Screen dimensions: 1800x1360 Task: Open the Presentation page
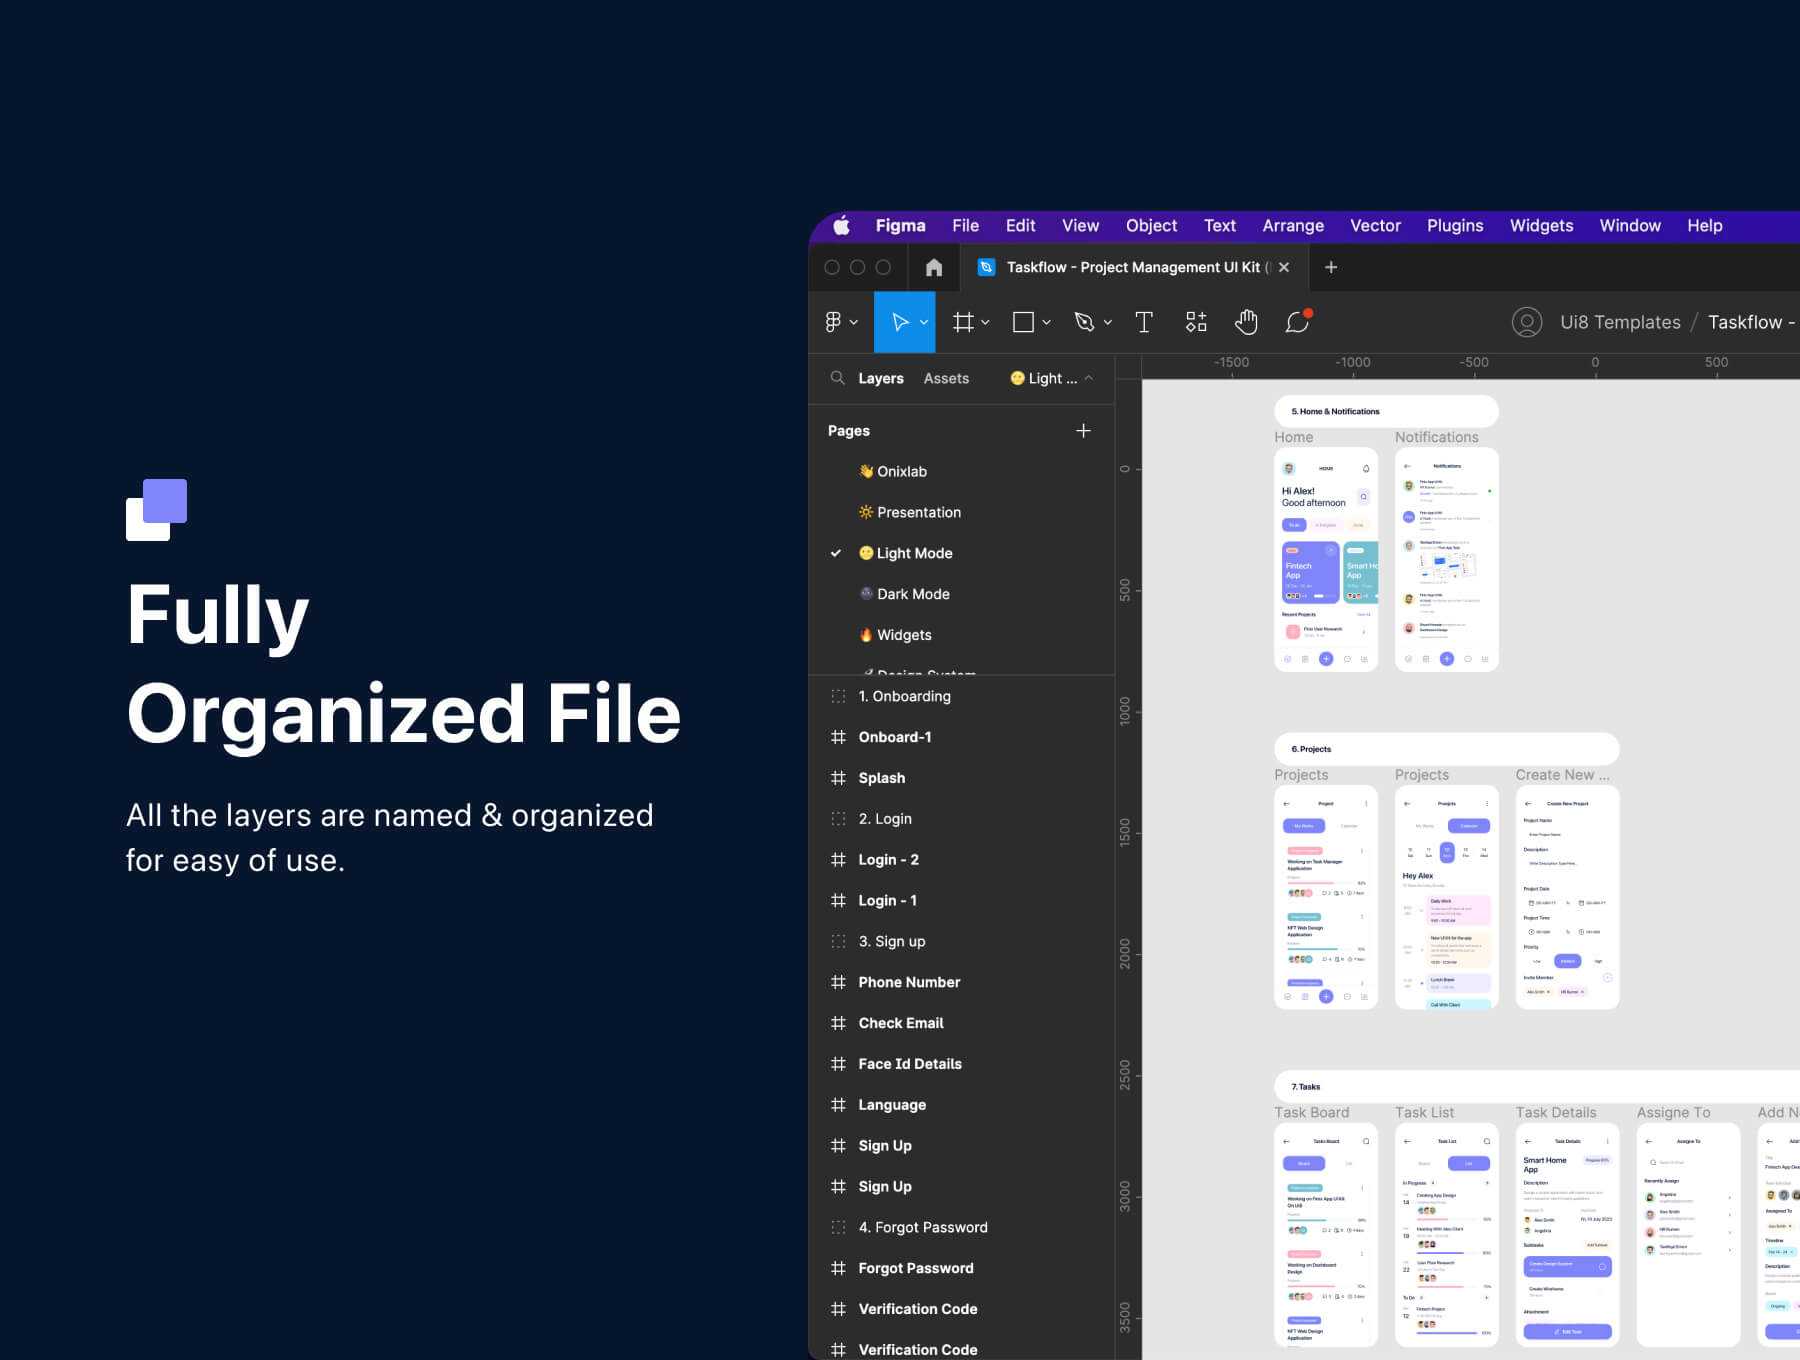(x=918, y=512)
